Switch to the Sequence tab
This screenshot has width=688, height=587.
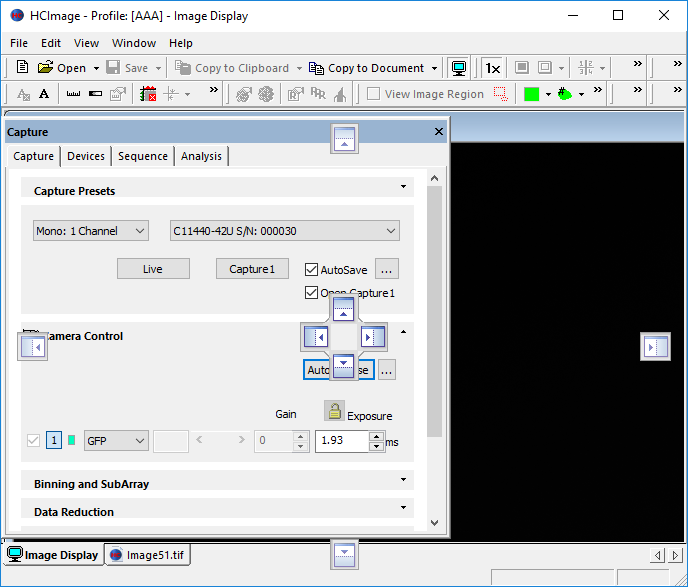tap(143, 156)
